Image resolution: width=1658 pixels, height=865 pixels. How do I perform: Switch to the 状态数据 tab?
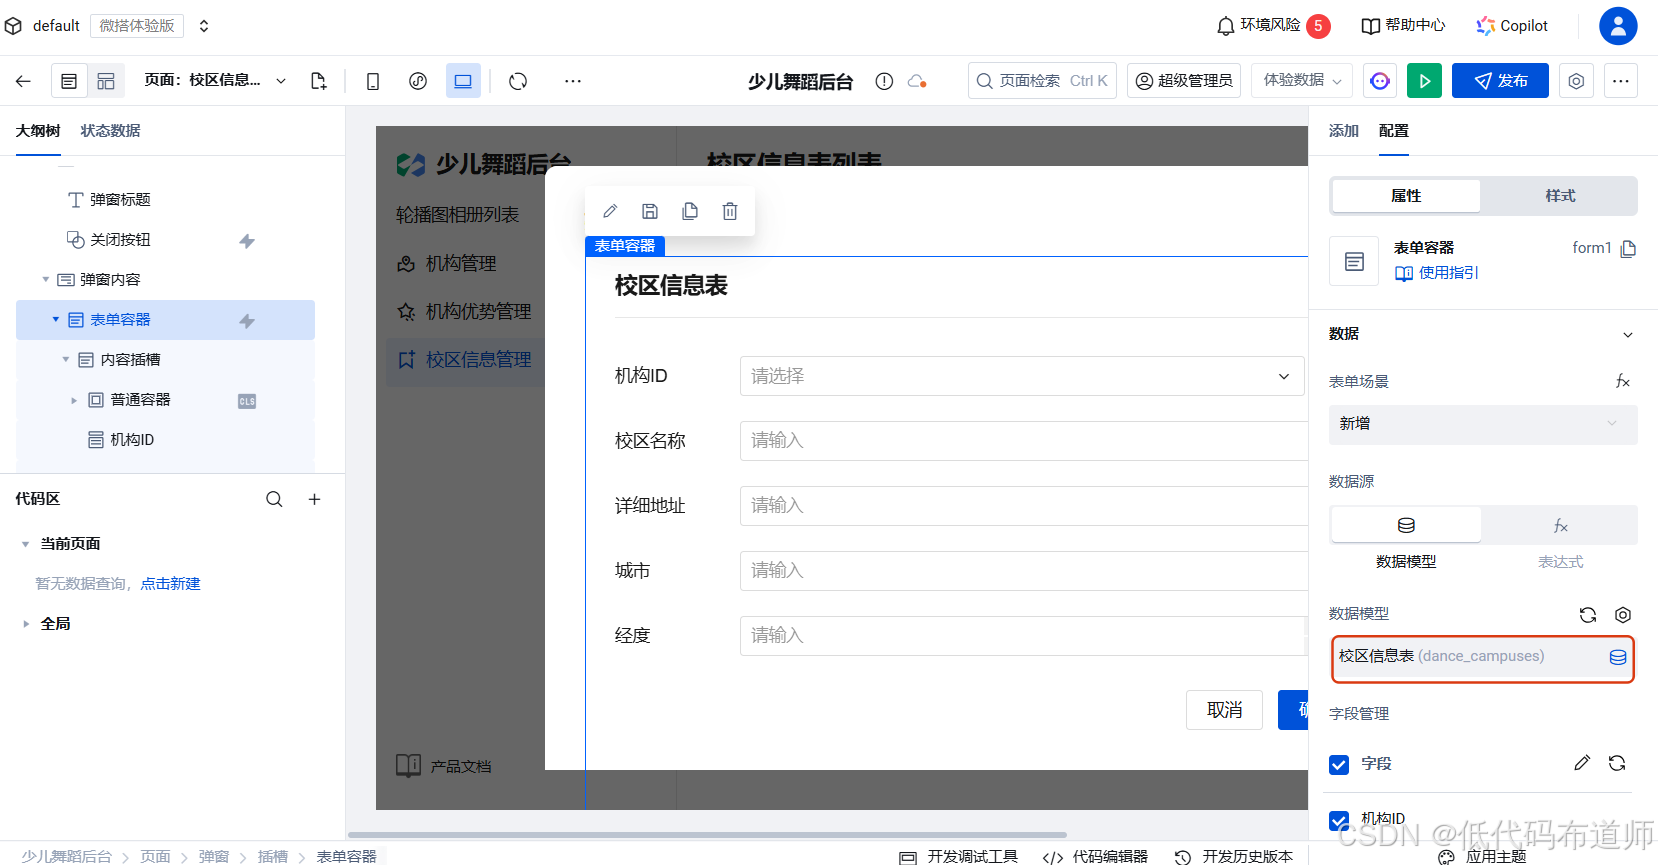110,131
